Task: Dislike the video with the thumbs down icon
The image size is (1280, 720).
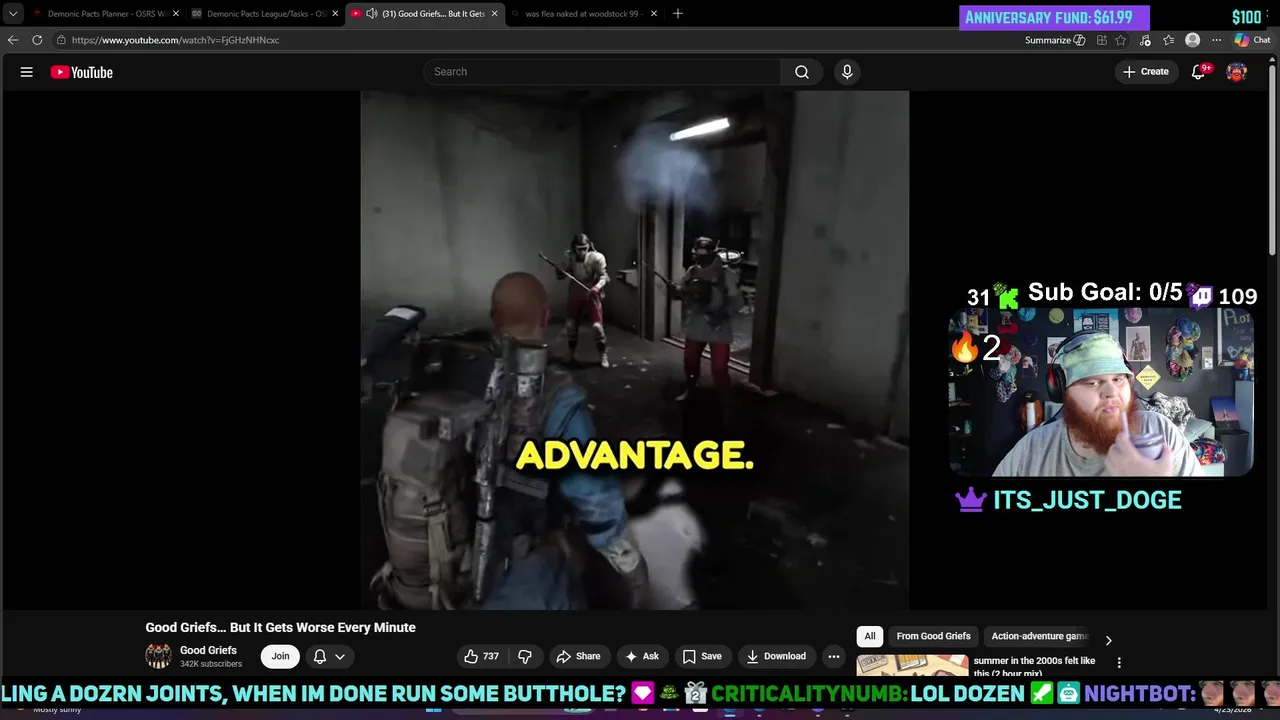Action: (525, 656)
